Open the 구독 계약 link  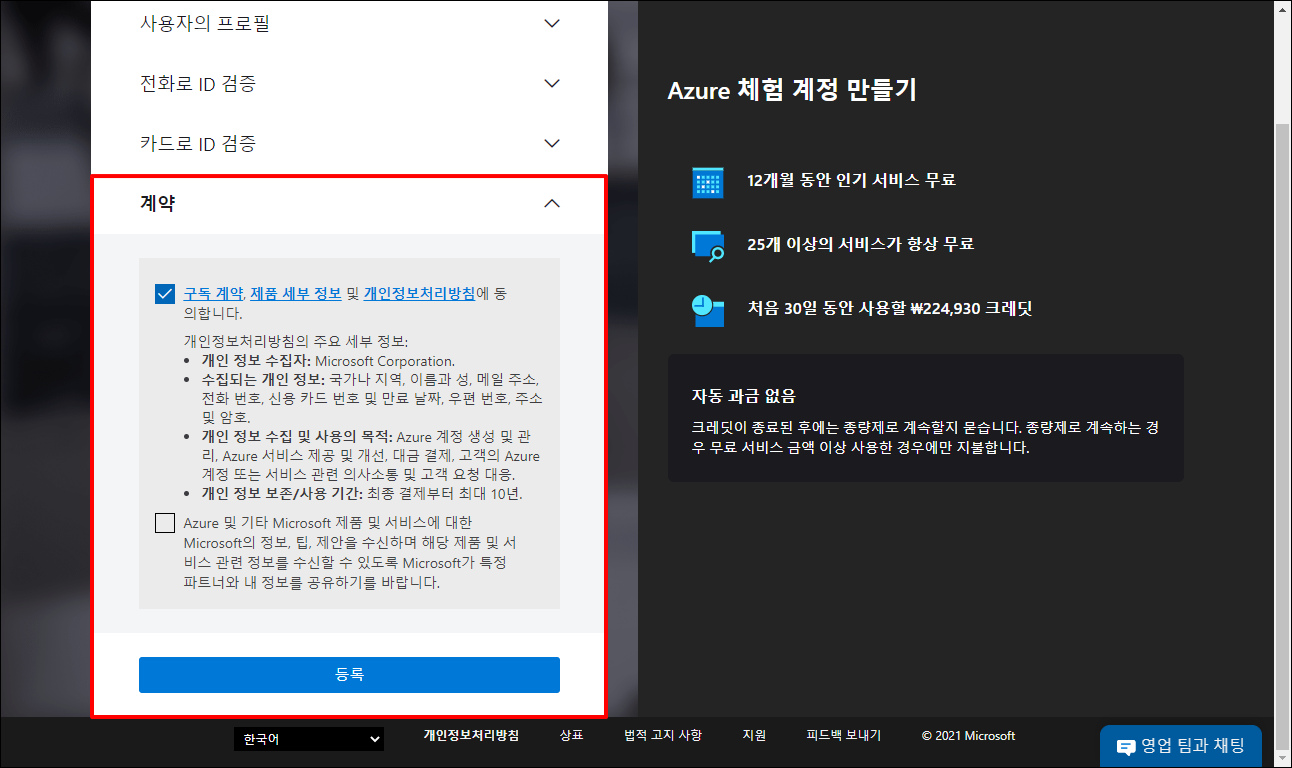[213, 294]
